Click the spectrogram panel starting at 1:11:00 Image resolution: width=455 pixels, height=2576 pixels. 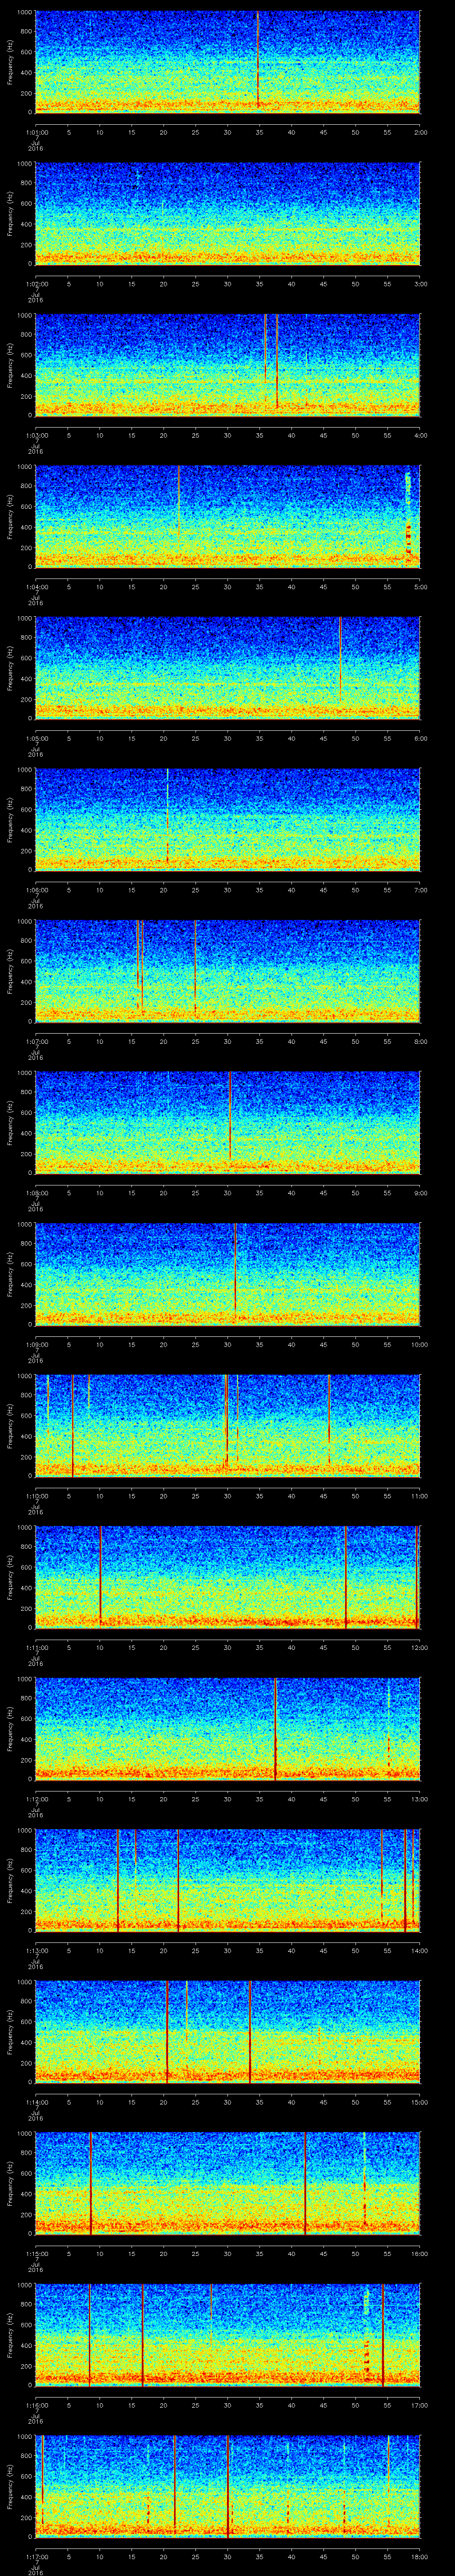[x=227, y=1577]
